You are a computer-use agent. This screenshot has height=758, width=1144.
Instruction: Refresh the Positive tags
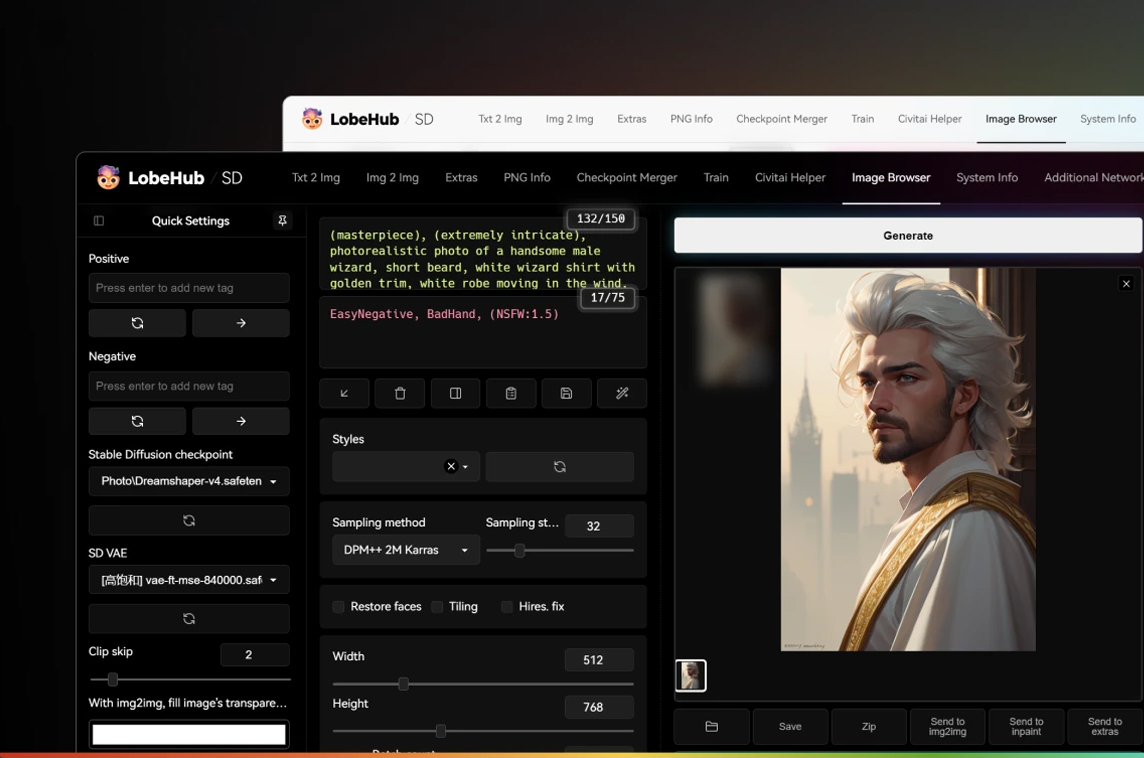[137, 322]
